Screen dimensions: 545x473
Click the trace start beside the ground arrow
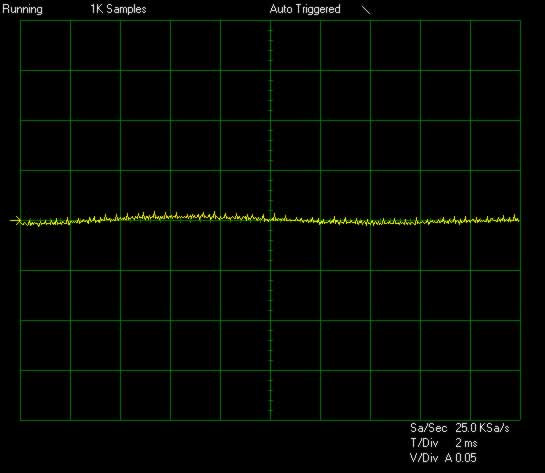coord(24,222)
